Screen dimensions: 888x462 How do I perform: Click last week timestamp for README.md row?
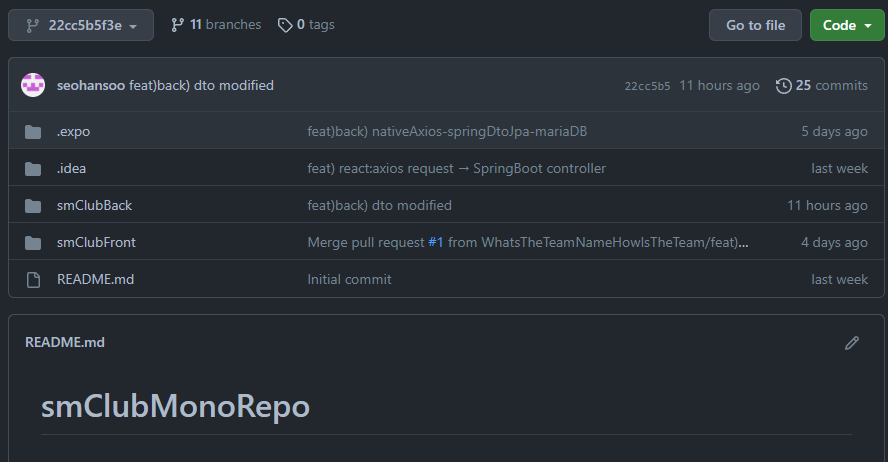(839, 279)
